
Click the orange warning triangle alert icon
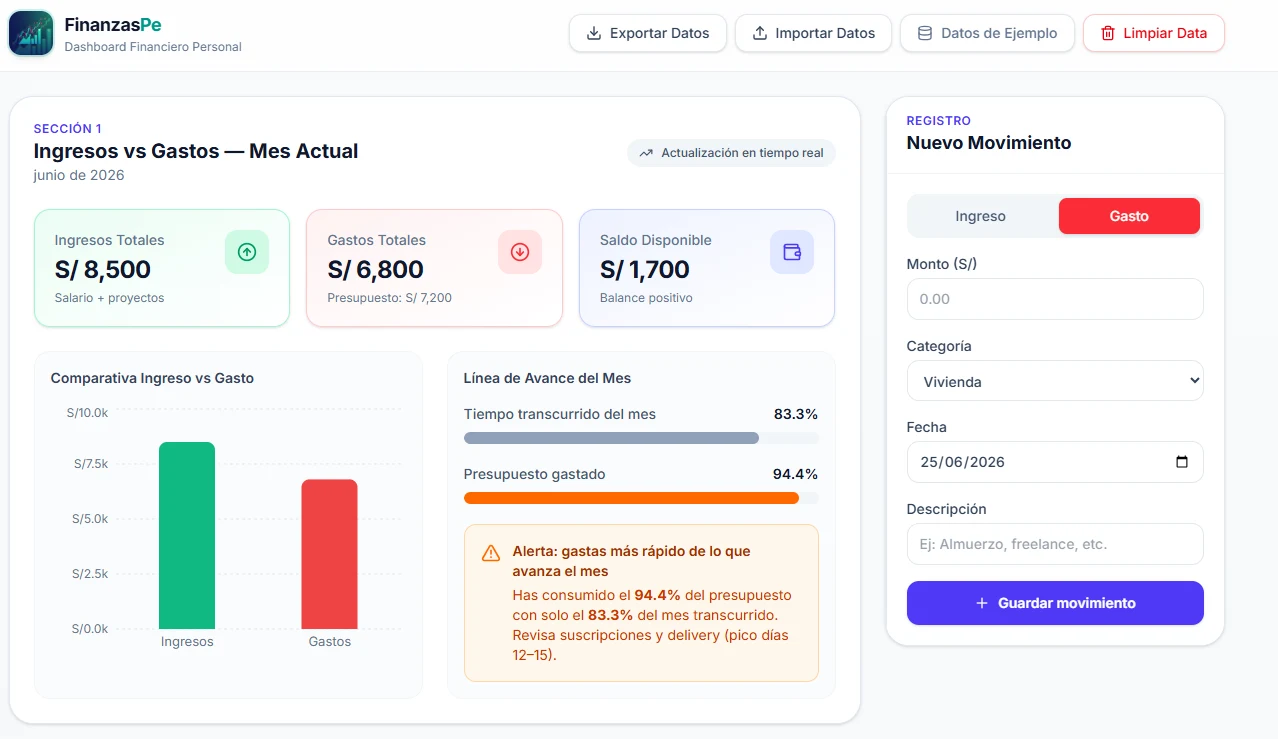tap(491, 553)
